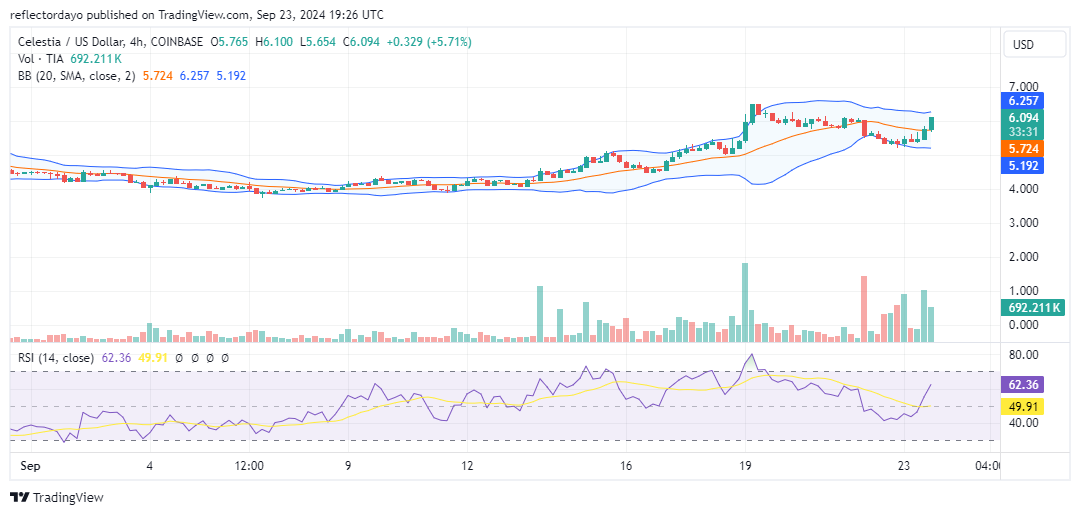The width and height of the screenshot is (1080, 515).
Task: Click the 9 date label on time axis
Action: click(348, 466)
